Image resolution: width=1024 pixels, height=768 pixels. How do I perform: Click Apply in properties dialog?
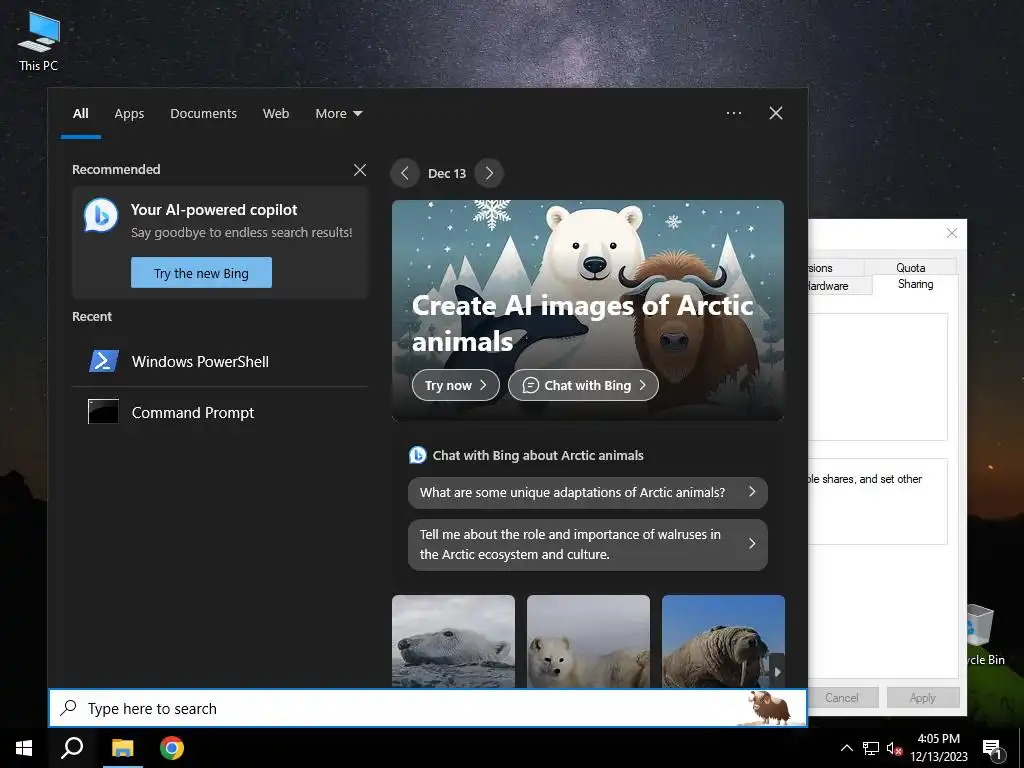[923, 697]
